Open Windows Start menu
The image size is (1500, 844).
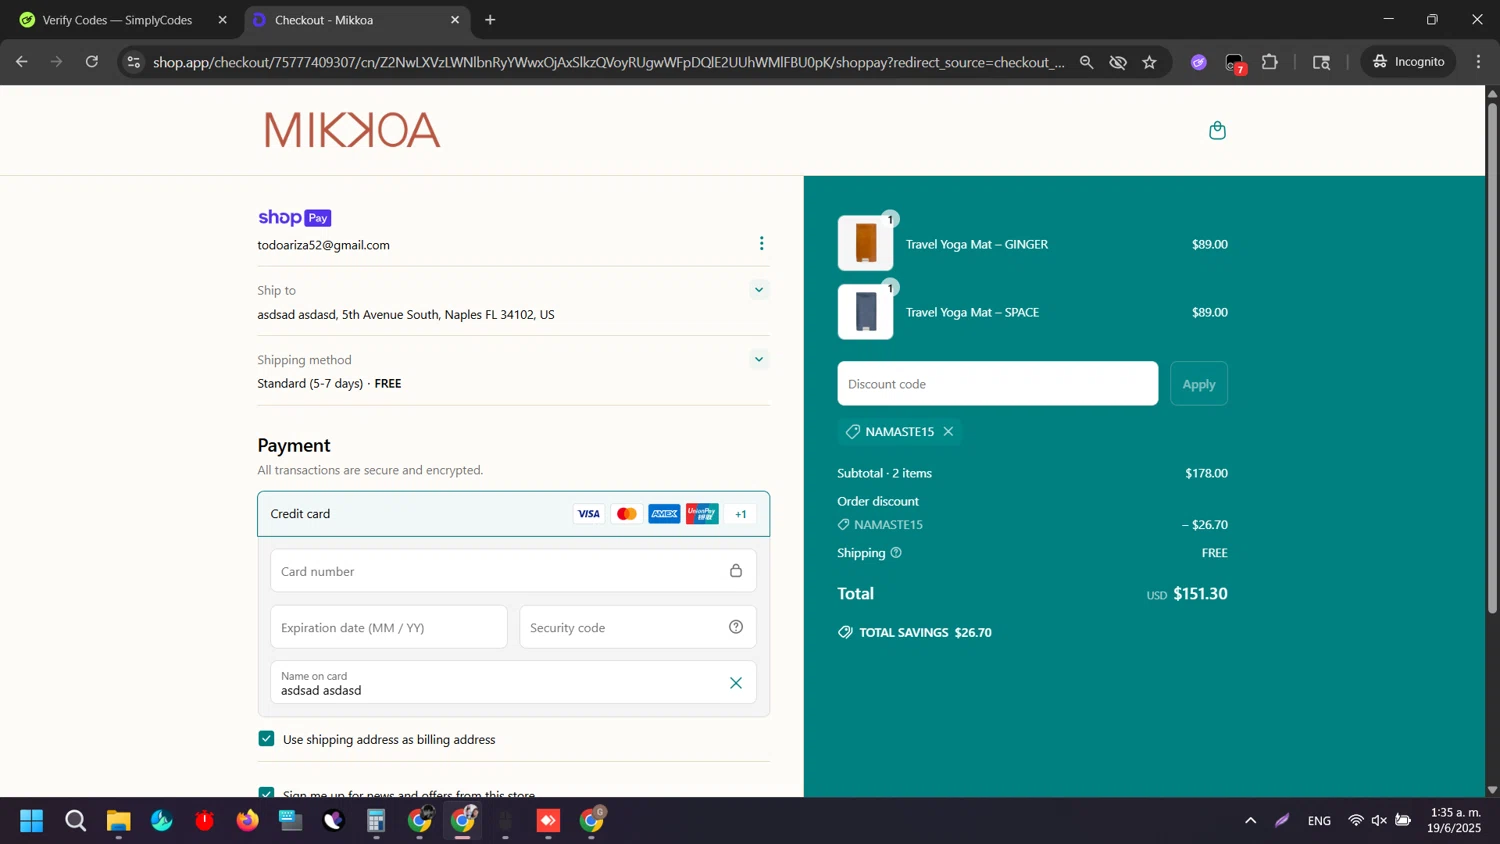click(x=32, y=821)
